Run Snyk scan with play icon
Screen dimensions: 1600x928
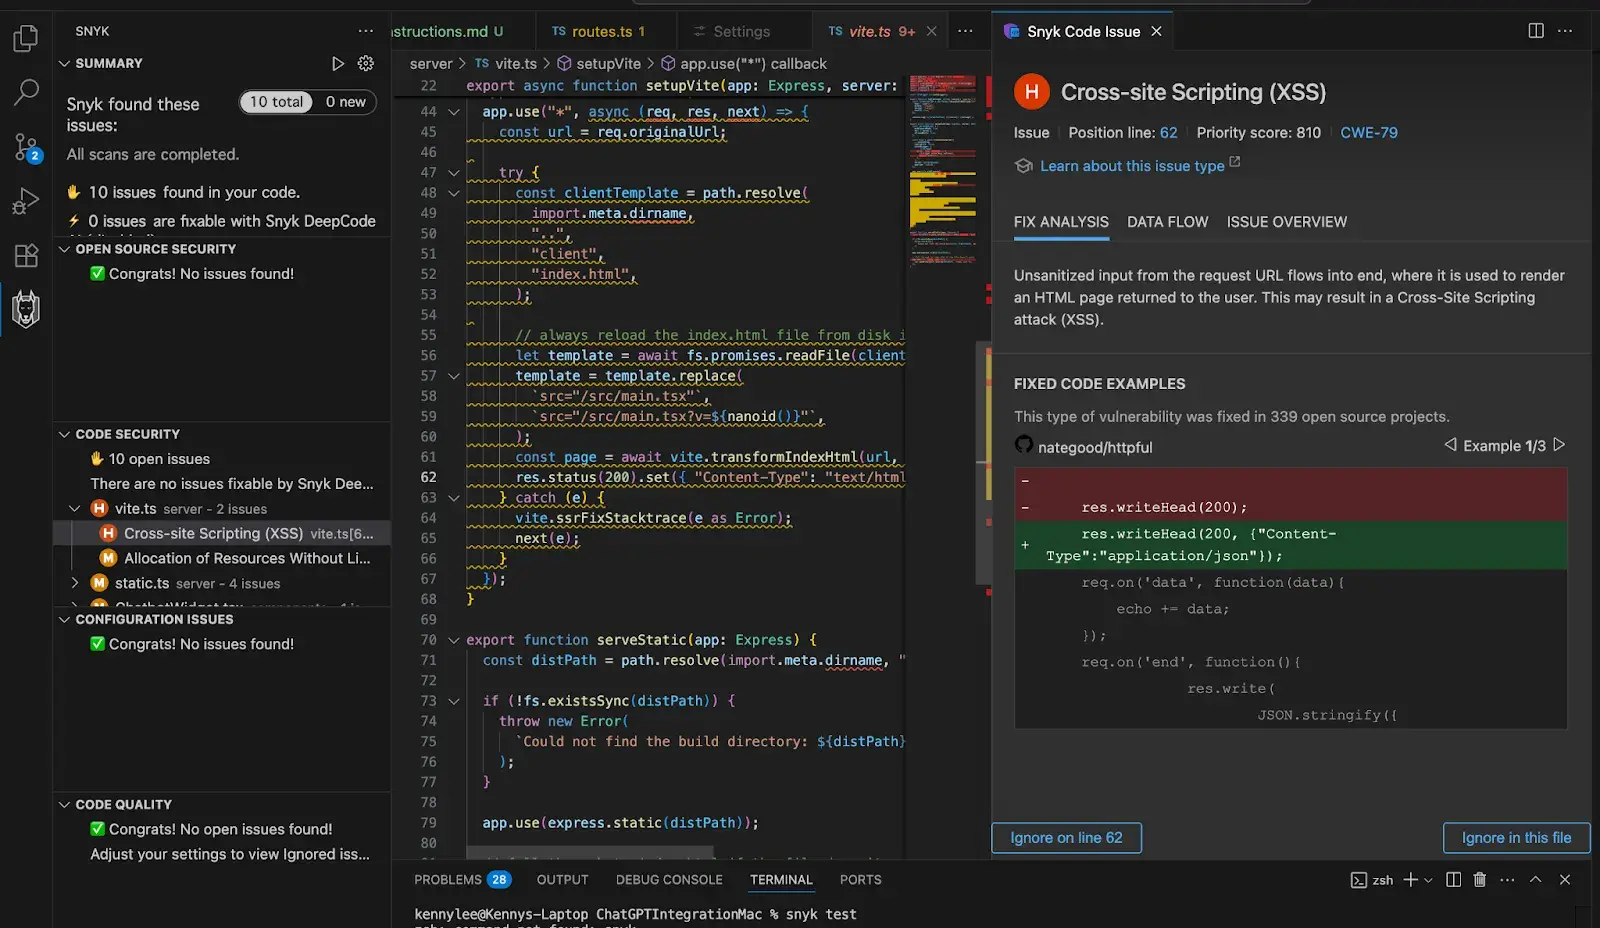pos(338,63)
